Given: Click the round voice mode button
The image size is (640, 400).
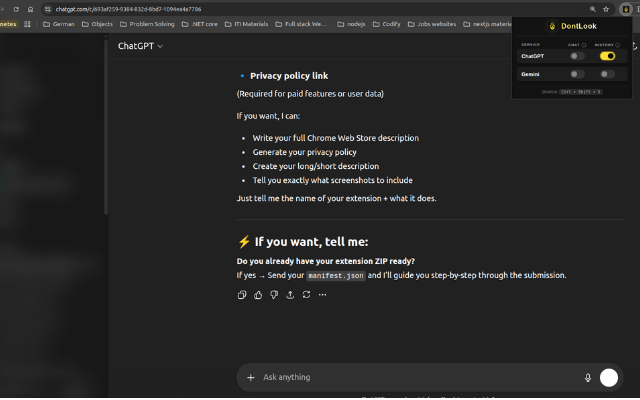Looking at the screenshot, I should [609, 378].
